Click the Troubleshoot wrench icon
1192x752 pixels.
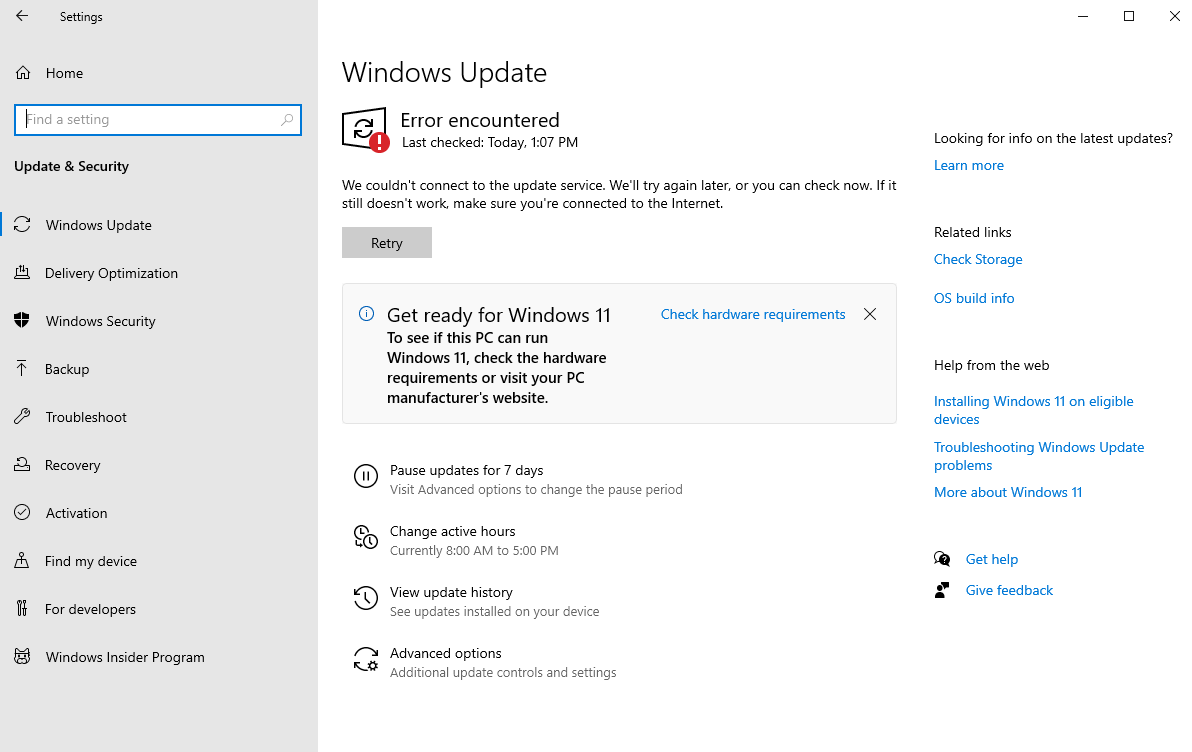coord(22,417)
